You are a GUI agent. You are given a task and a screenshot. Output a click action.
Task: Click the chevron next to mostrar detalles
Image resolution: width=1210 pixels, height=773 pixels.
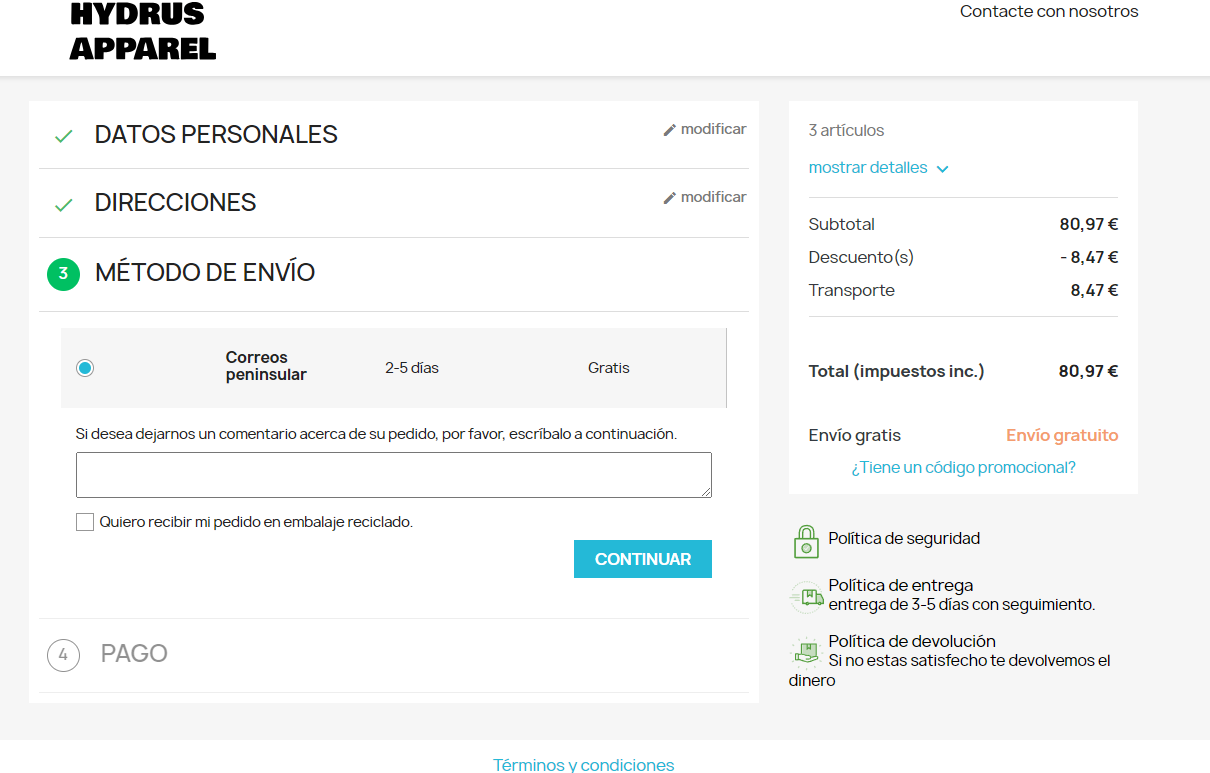click(942, 169)
